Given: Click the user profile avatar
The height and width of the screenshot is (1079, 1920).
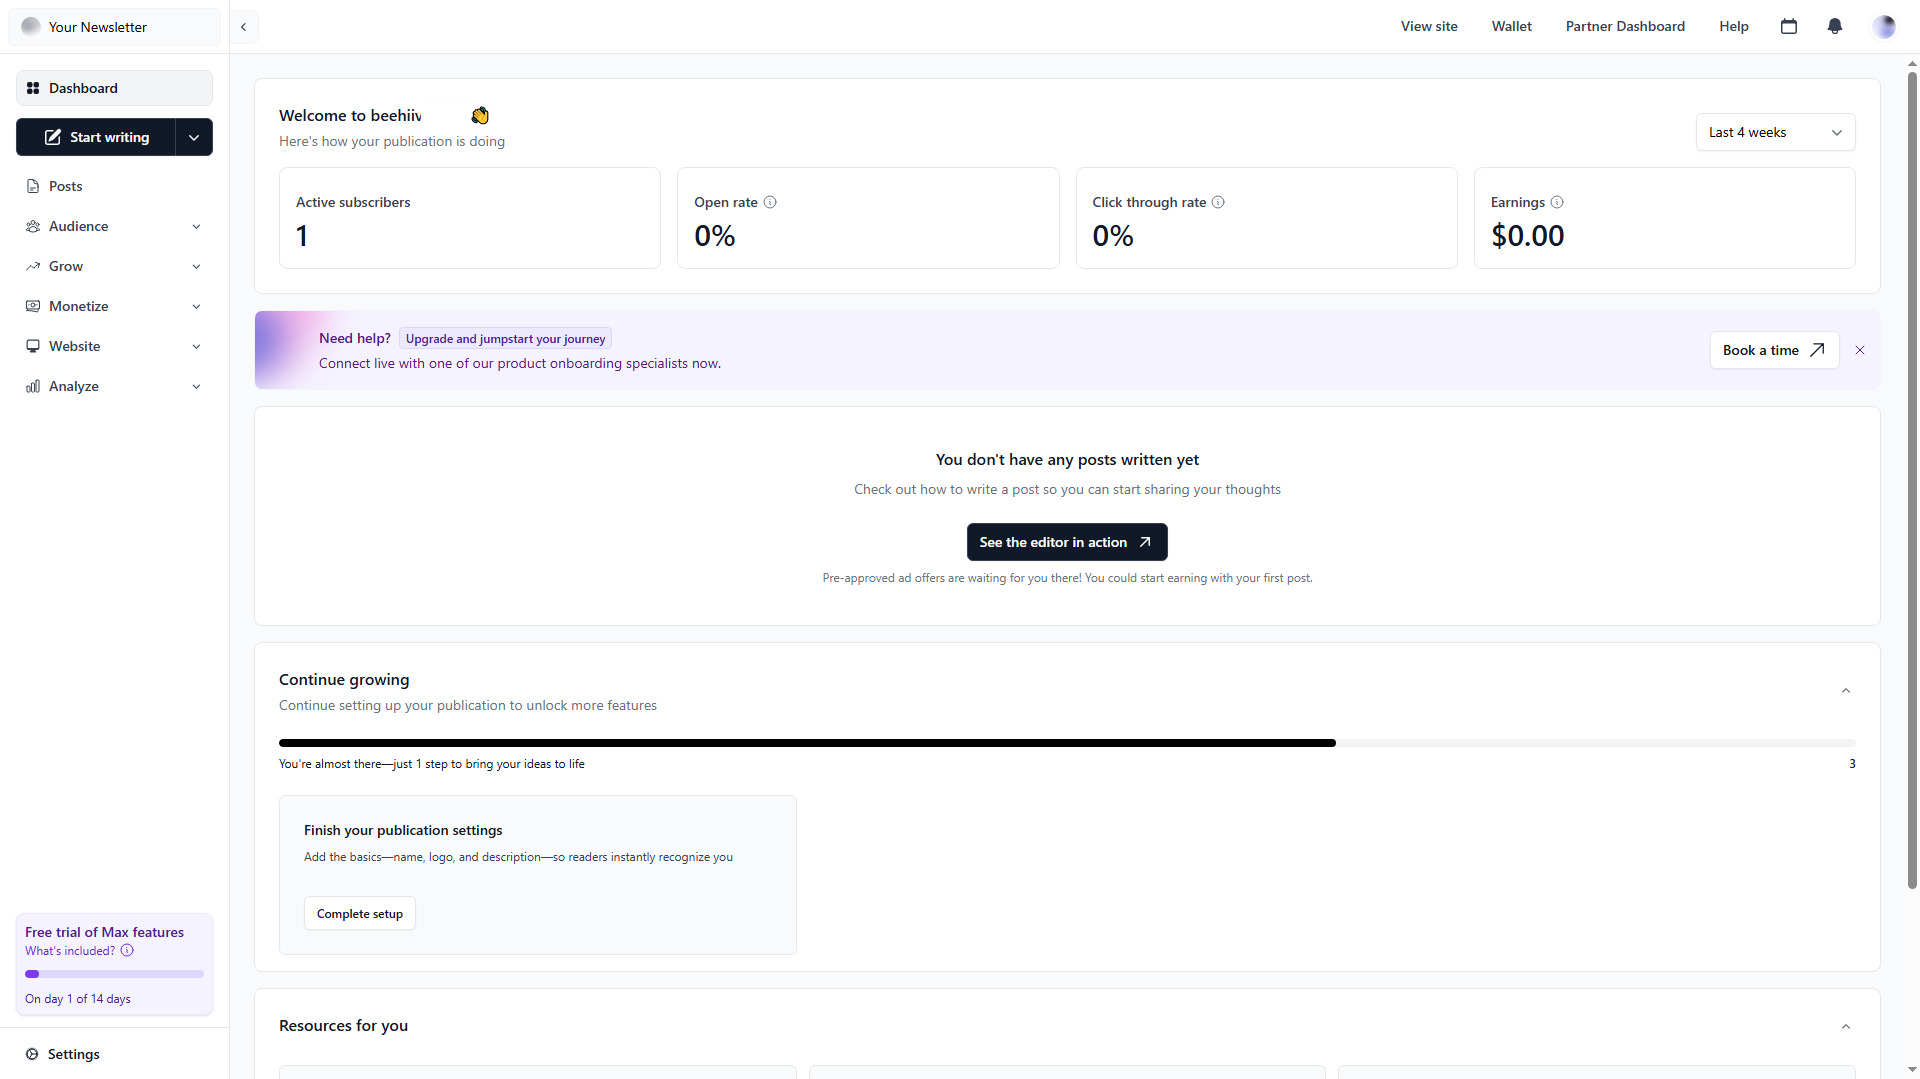Looking at the screenshot, I should click(1883, 27).
